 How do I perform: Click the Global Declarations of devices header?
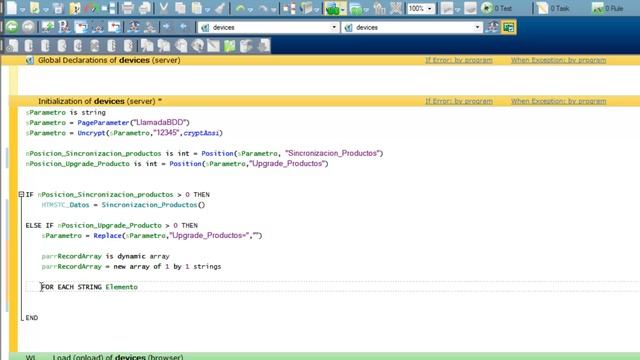pyautogui.click(x=109, y=60)
